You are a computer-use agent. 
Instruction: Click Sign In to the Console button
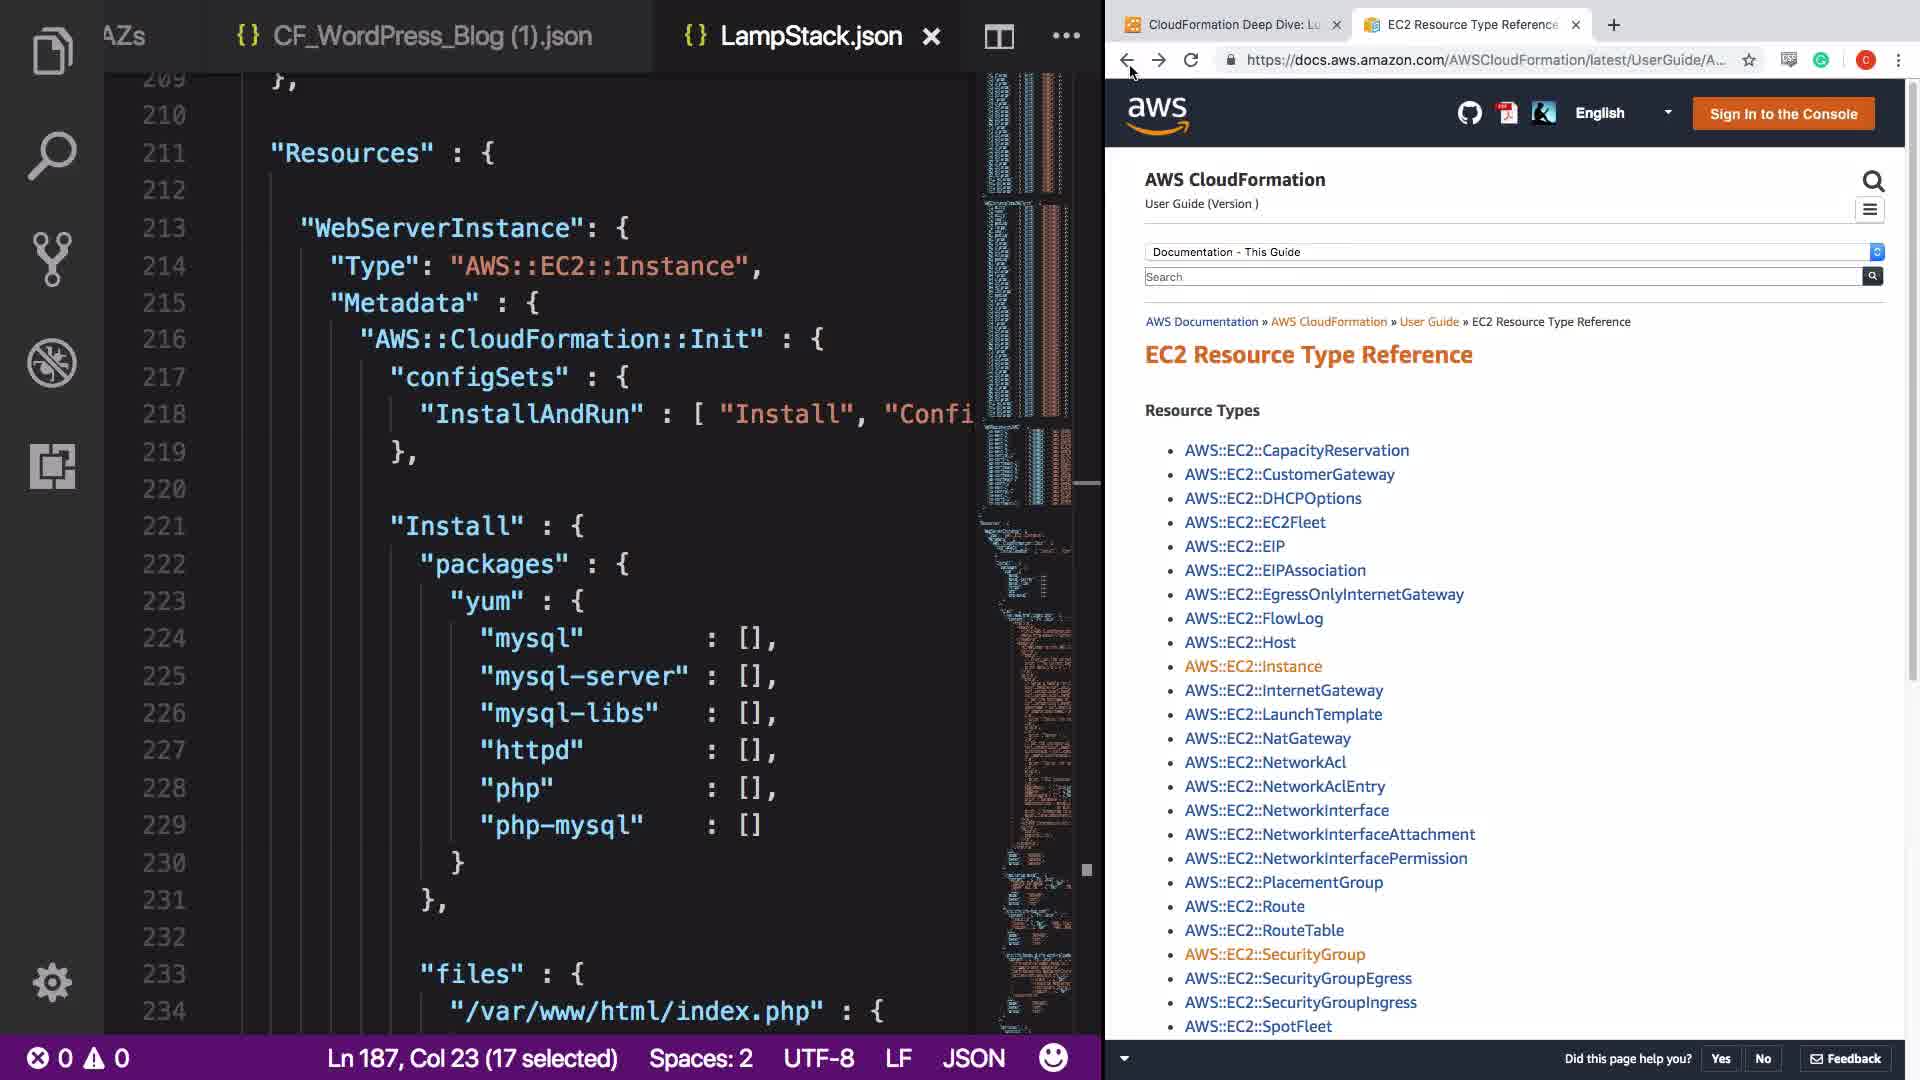click(x=1783, y=114)
